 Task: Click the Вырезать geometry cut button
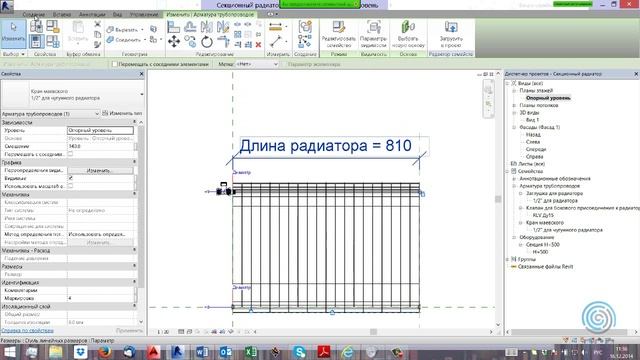pyautogui.click(x=126, y=30)
